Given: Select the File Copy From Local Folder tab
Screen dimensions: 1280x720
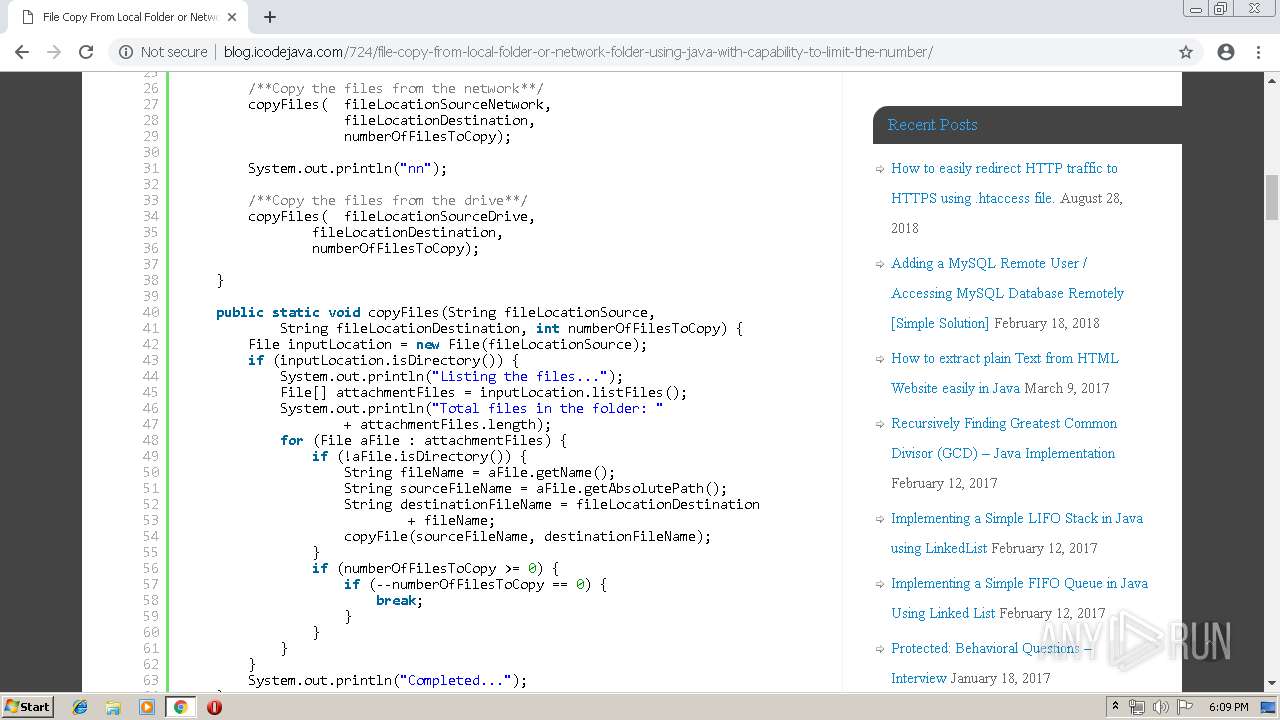Looking at the screenshot, I should (128, 17).
